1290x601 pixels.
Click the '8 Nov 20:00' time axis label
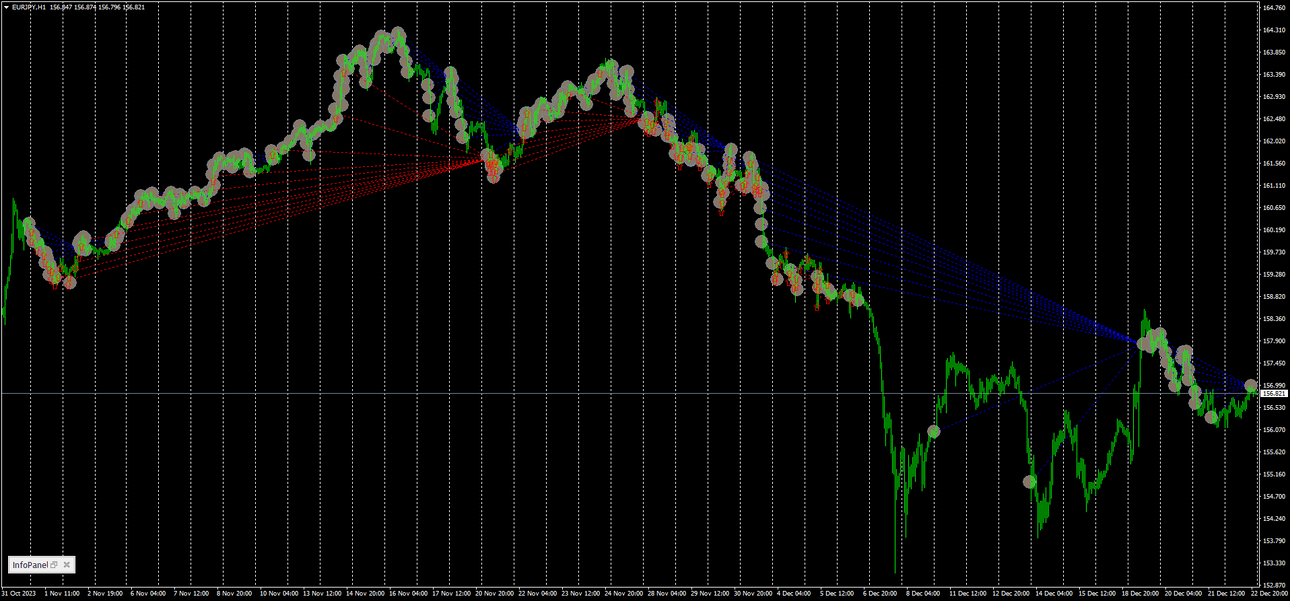234,593
